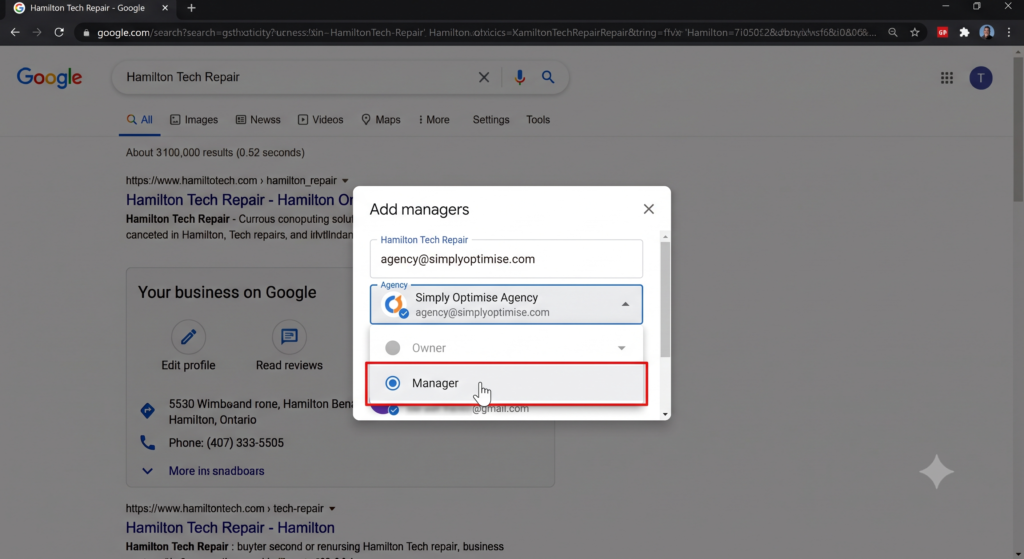Bookmark this page with the star icon
The width and height of the screenshot is (1024, 559).
click(915, 32)
